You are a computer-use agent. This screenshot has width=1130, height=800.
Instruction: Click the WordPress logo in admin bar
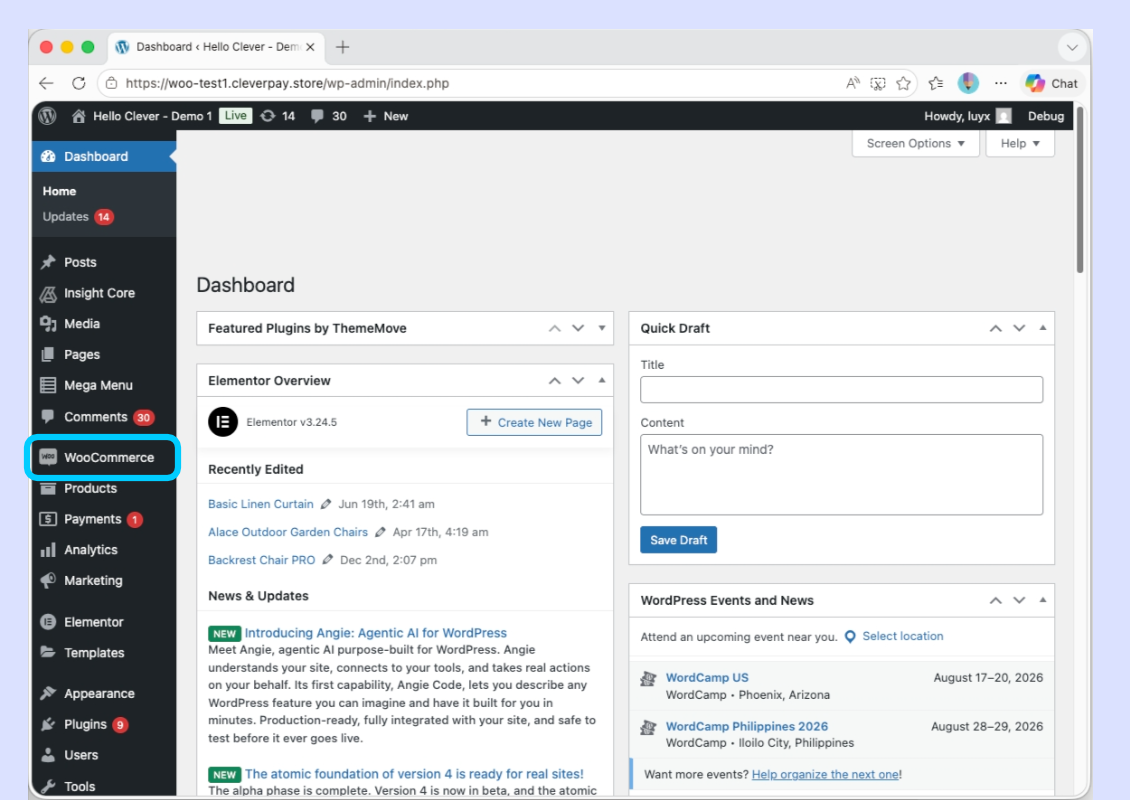click(x=48, y=116)
